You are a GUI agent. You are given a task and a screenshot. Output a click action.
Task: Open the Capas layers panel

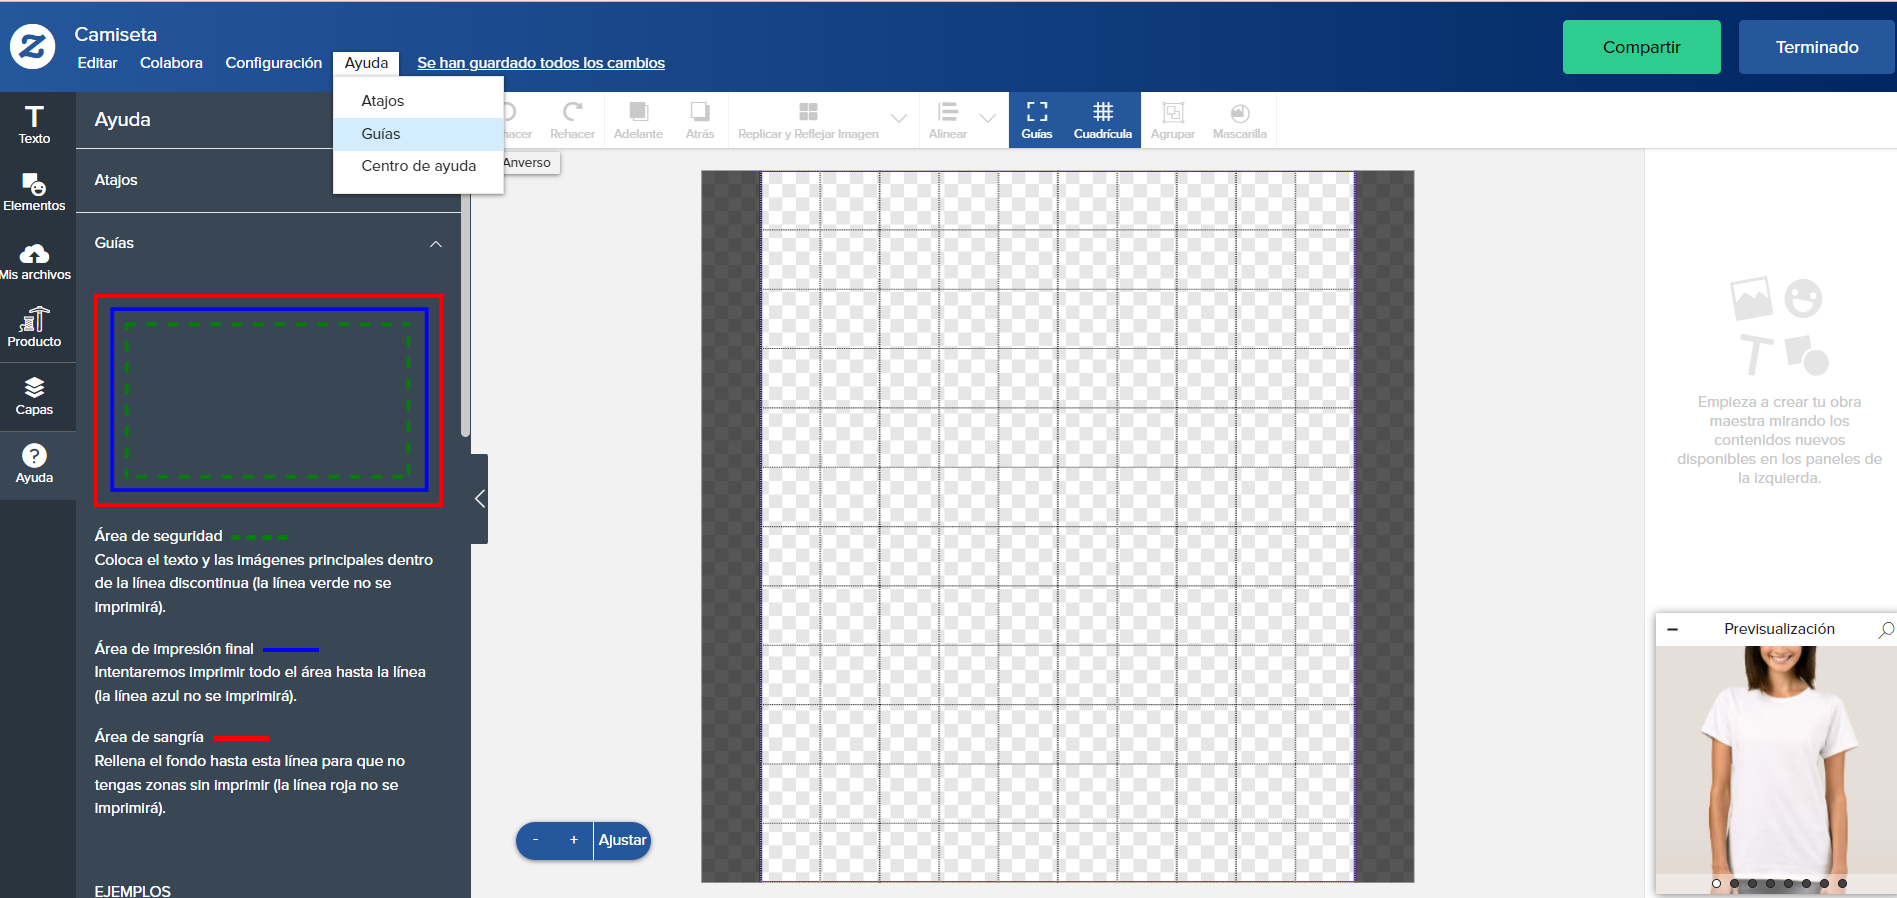tap(34, 396)
